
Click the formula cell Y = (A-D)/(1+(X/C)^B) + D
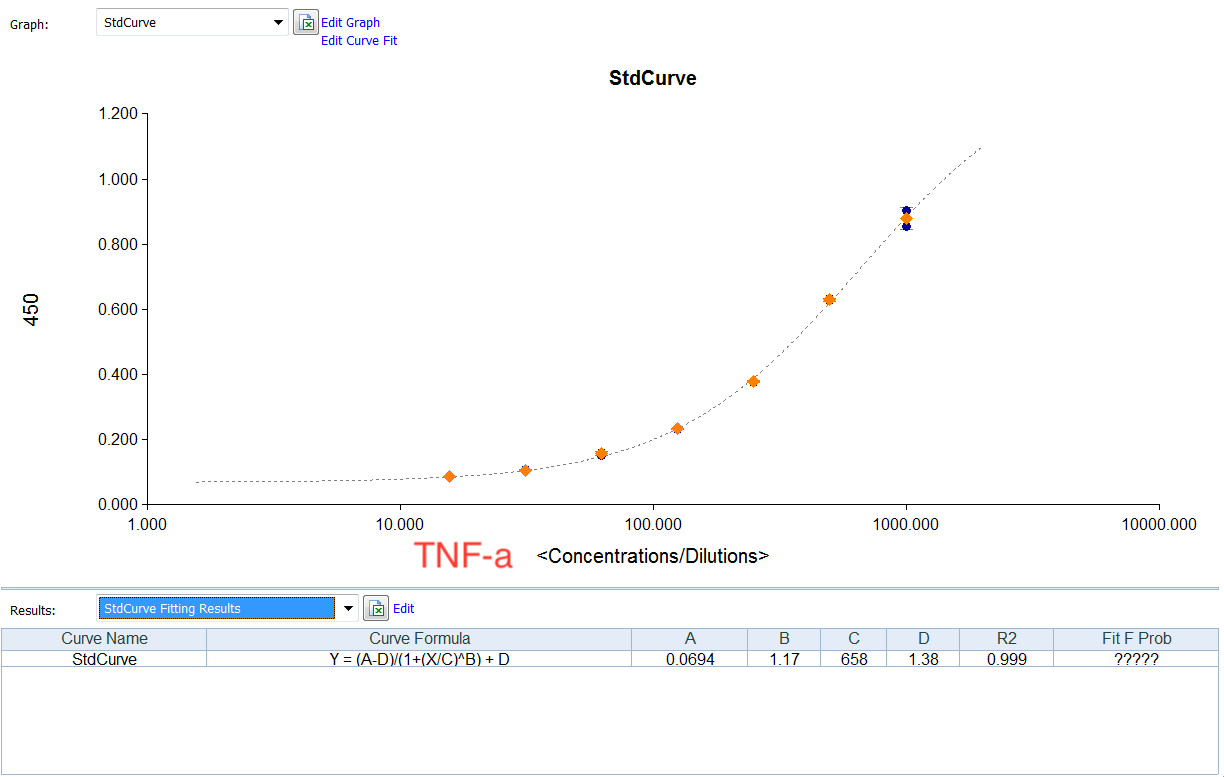pos(419,660)
